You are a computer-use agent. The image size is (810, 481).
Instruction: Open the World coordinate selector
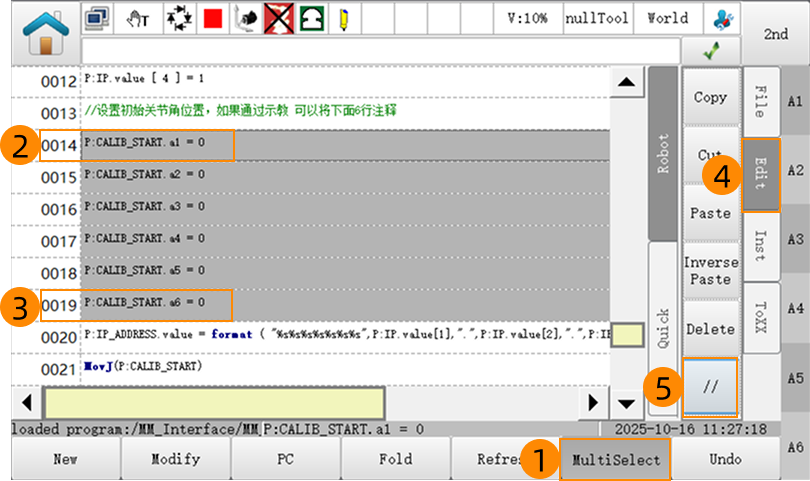click(668, 19)
